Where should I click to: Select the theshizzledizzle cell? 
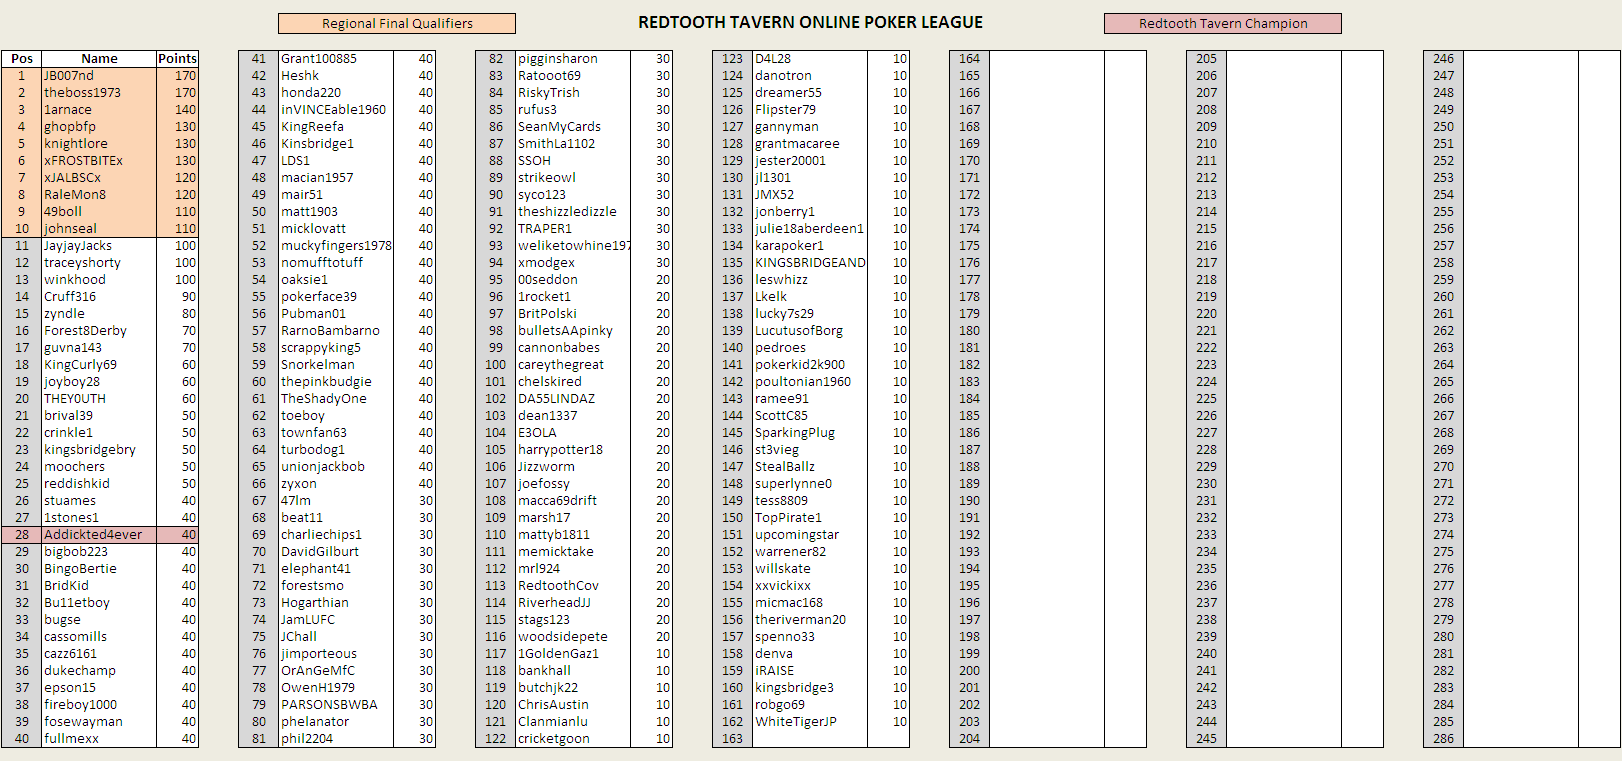tap(573, 212)
